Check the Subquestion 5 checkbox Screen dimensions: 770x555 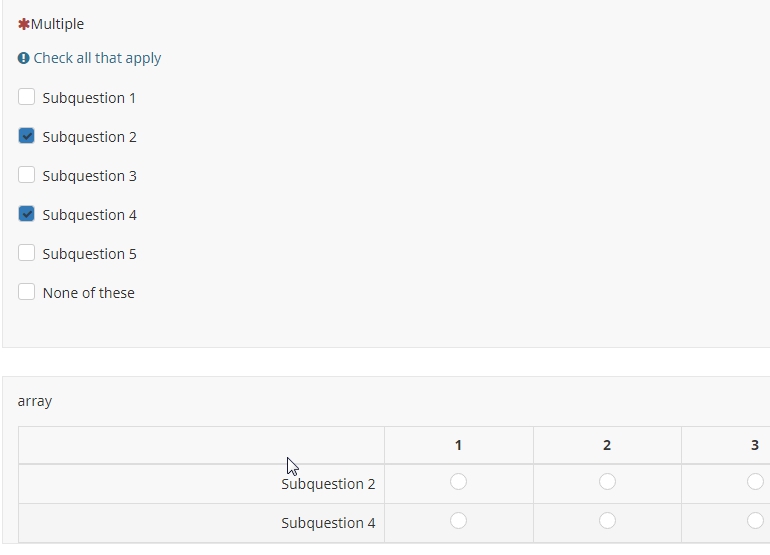[x=27, y=253]
